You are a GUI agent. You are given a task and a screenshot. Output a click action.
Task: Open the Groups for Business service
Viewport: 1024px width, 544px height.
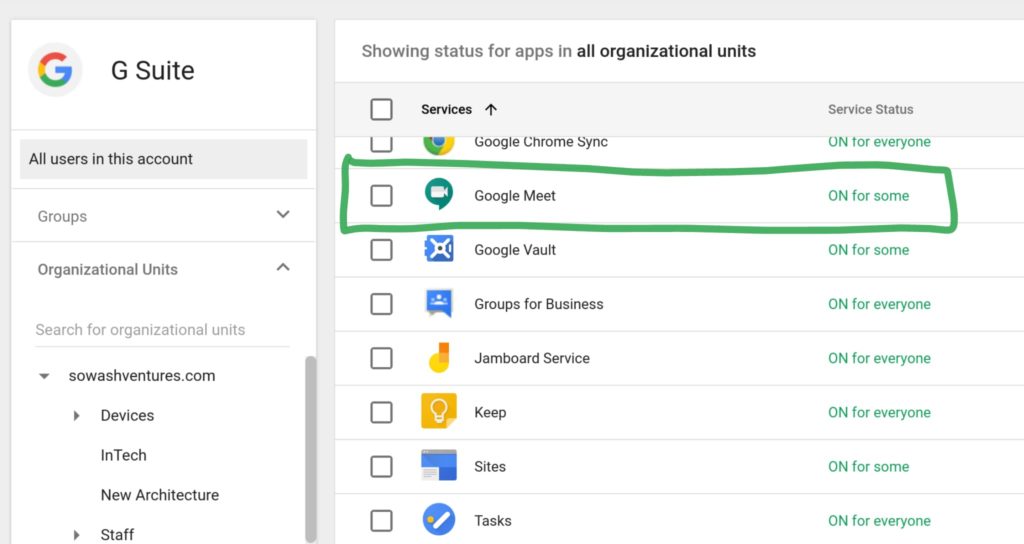point(539,304)
